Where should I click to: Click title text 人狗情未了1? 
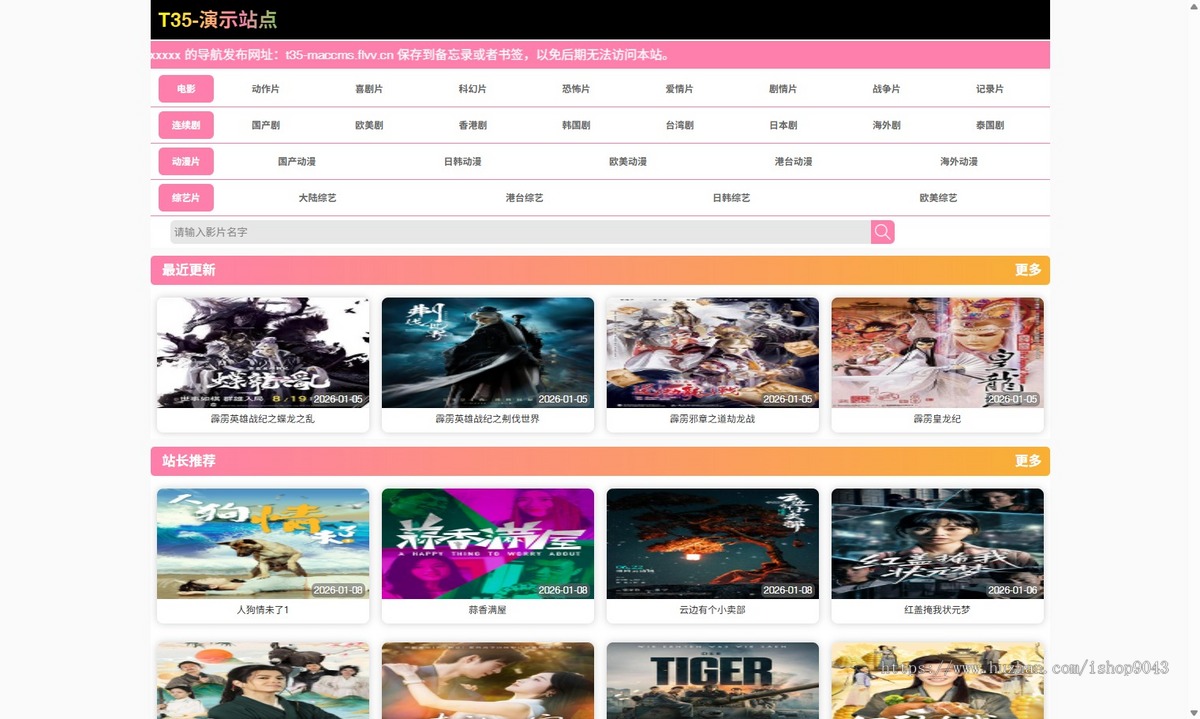click(x=263, y=610)
